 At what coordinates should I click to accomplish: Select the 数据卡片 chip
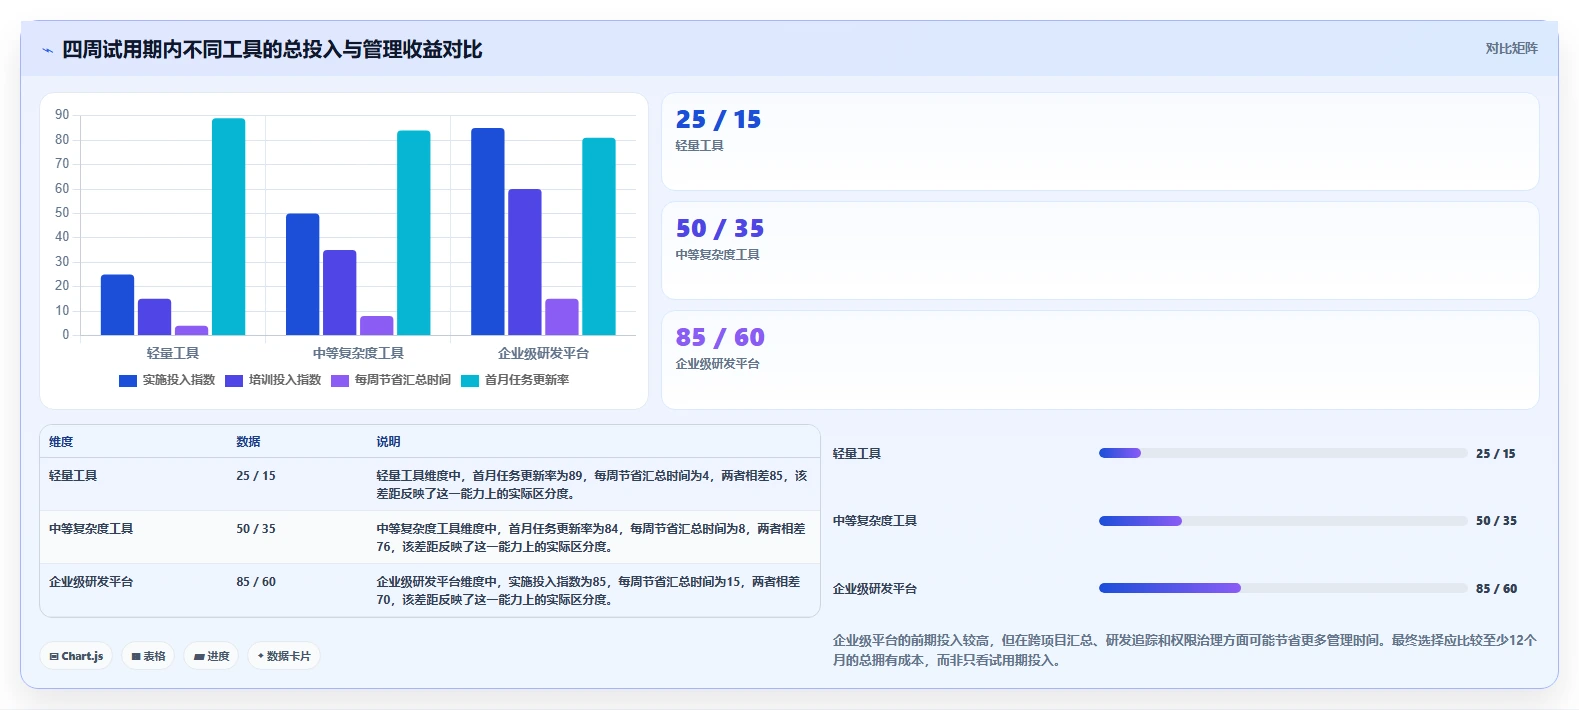(x=284, y=656)
